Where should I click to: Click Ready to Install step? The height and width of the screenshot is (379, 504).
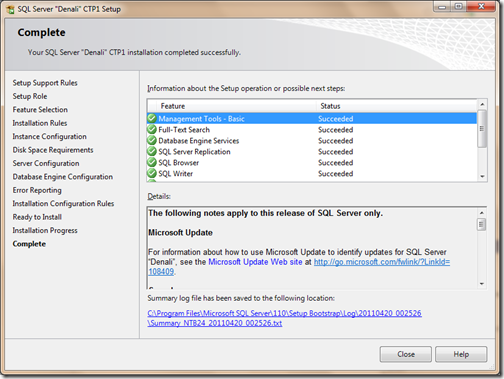pyautogui.click(x=37, y=217)
